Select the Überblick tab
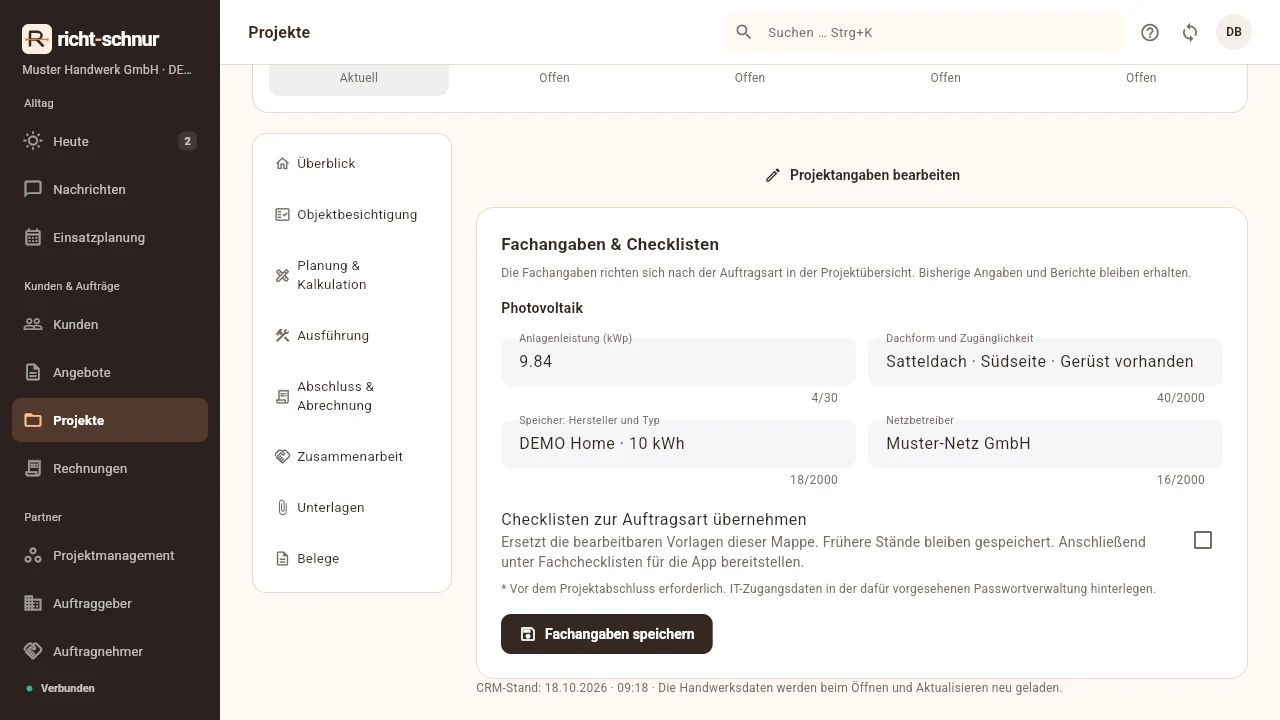Image resolution: width=1280 pixels, height=720 pixels. coord(352,163)
